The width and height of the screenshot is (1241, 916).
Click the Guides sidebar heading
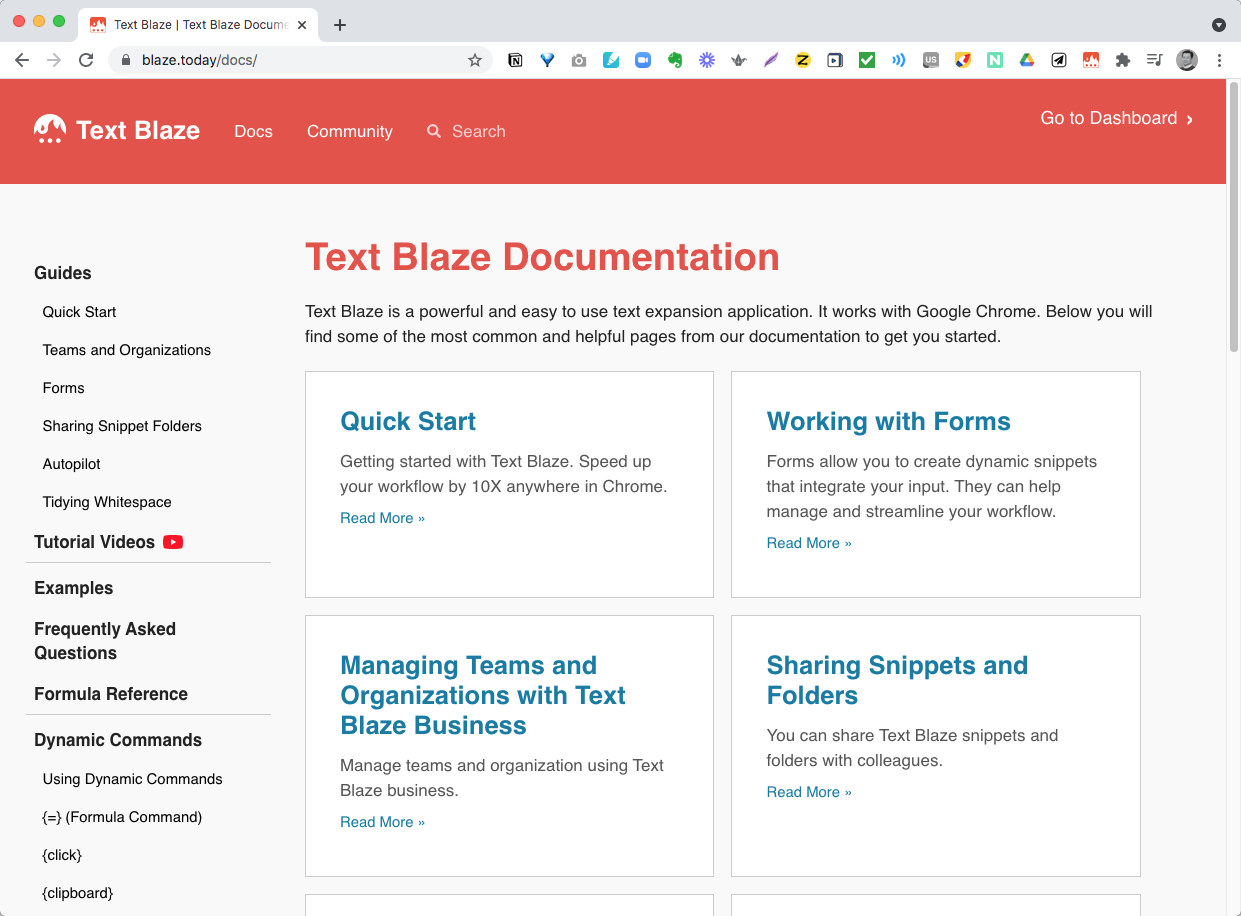point(62,273)
